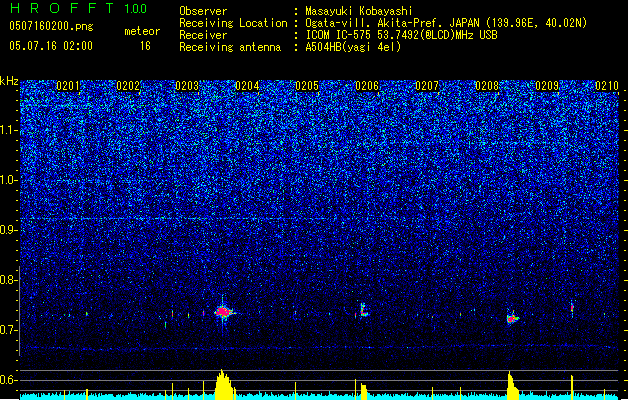Screen dimensions: 629x400
Task: Click the Receiver field label
Action: click(203, 35)
